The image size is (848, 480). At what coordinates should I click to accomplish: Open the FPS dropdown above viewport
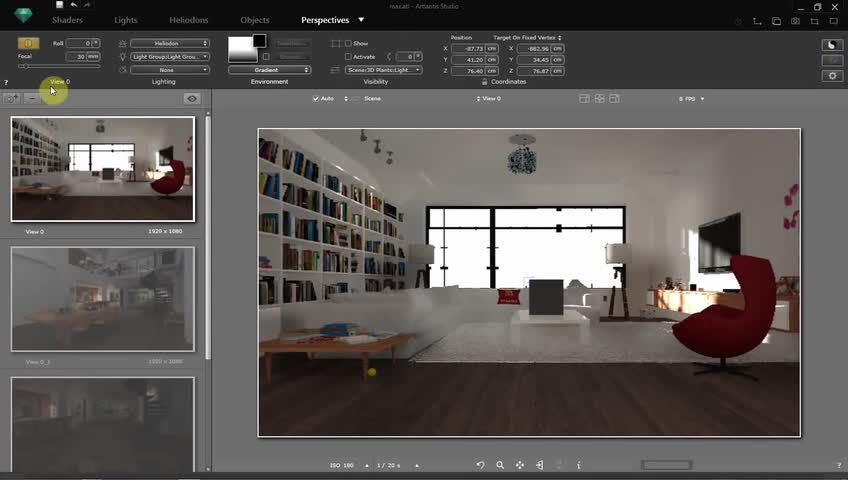692,99
